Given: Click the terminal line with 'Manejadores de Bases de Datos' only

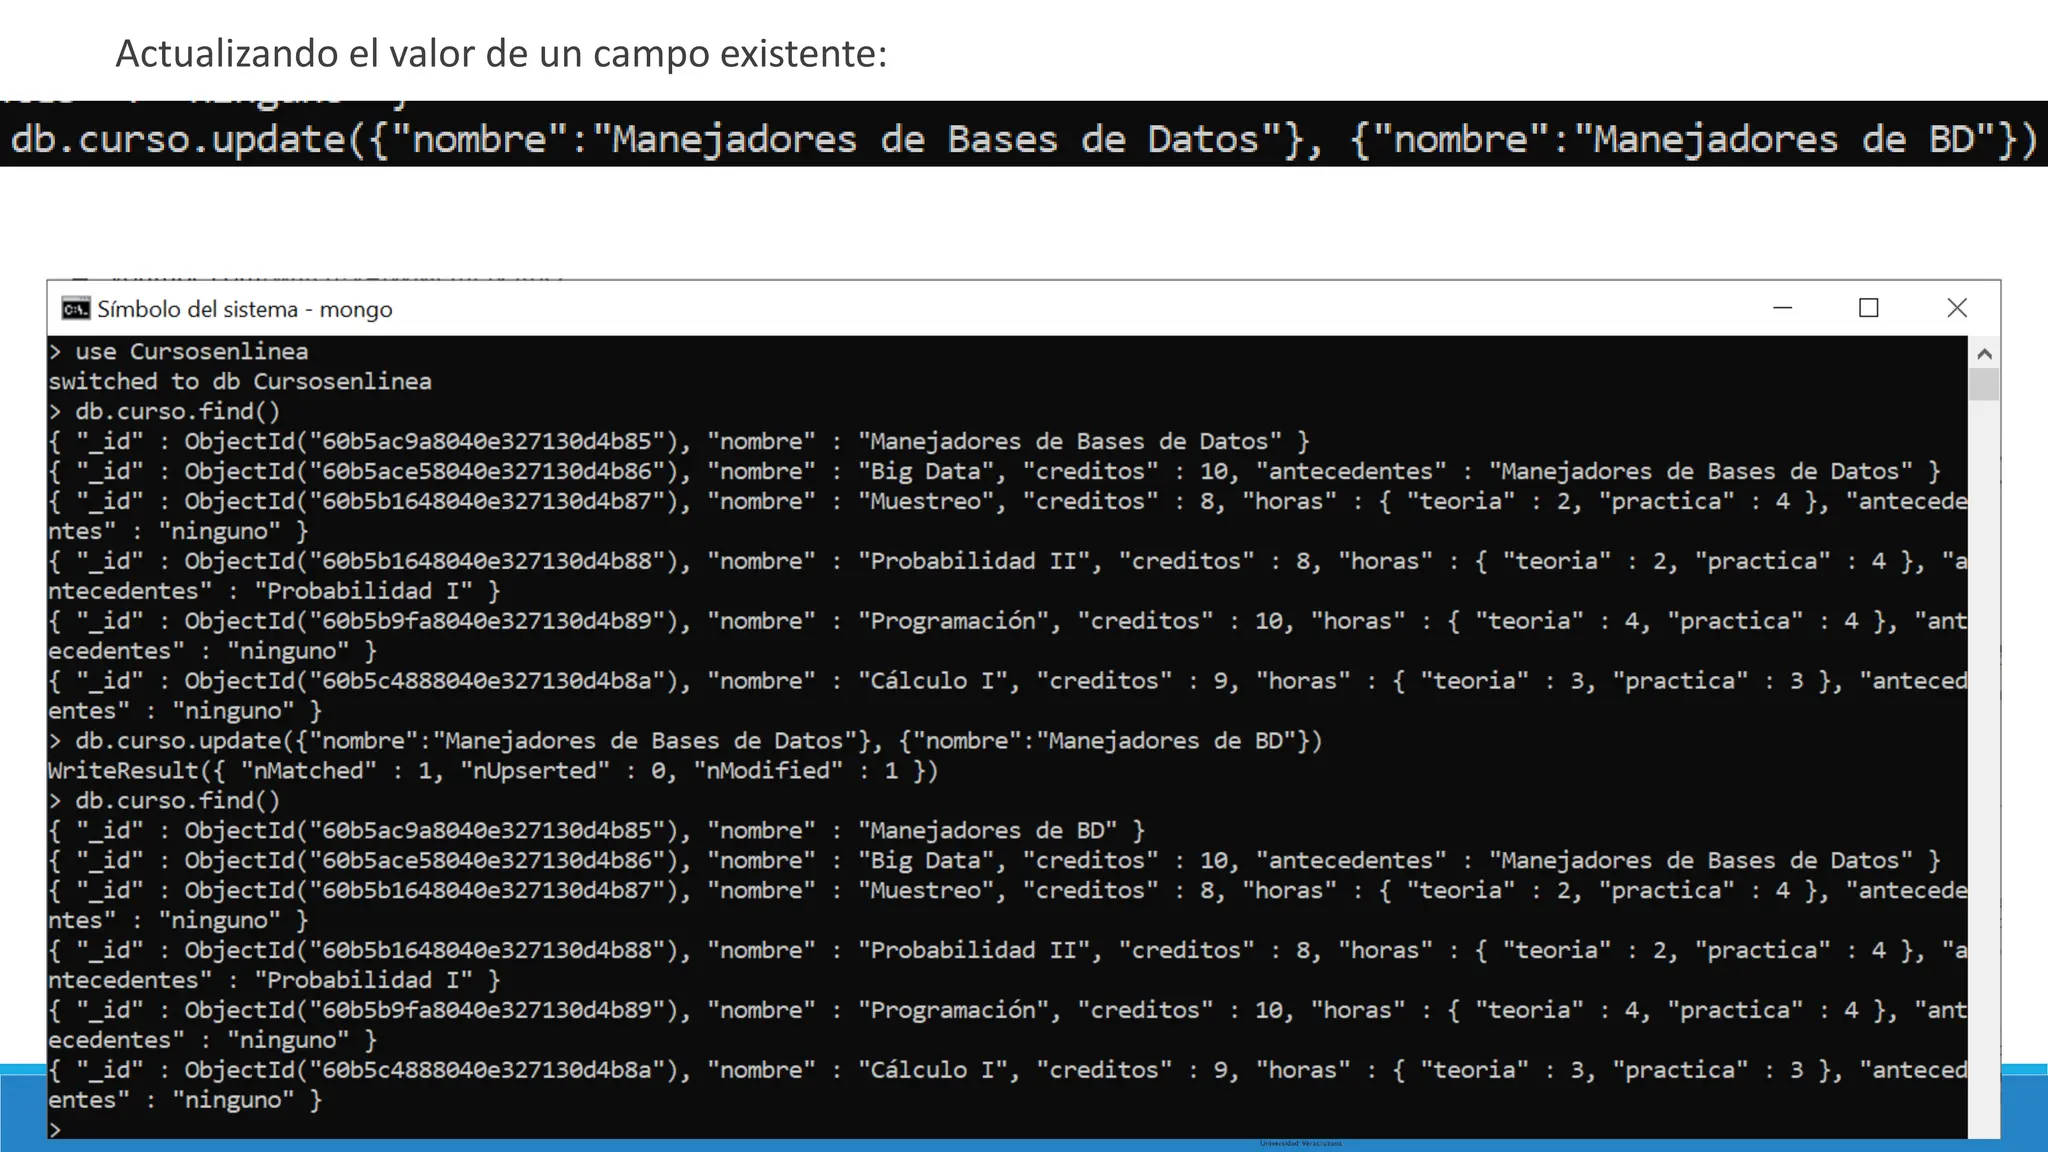Looking at the screenshot, I should [x=679, y=442].
